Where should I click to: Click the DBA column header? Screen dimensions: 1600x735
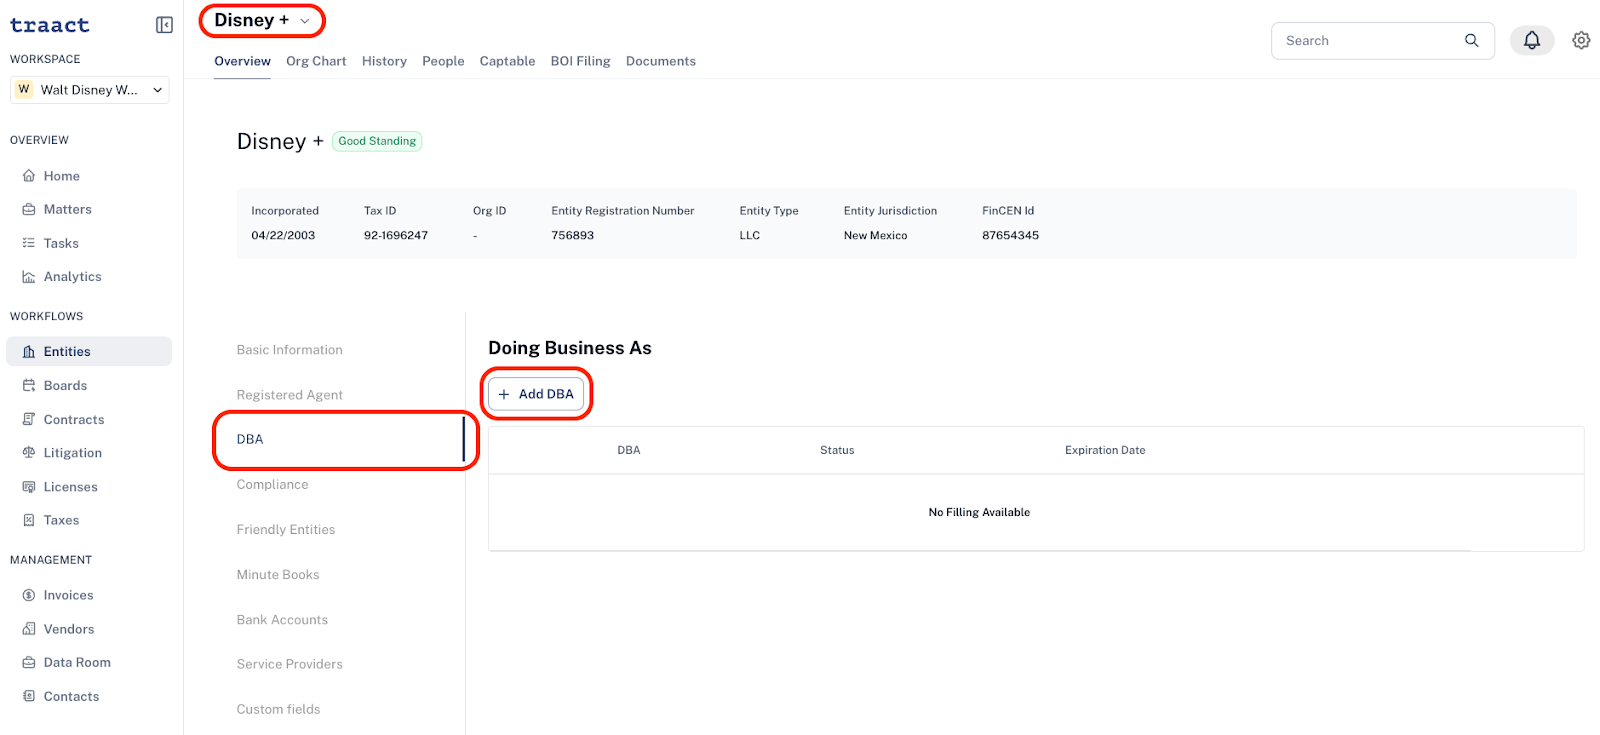tap(629, 450)
